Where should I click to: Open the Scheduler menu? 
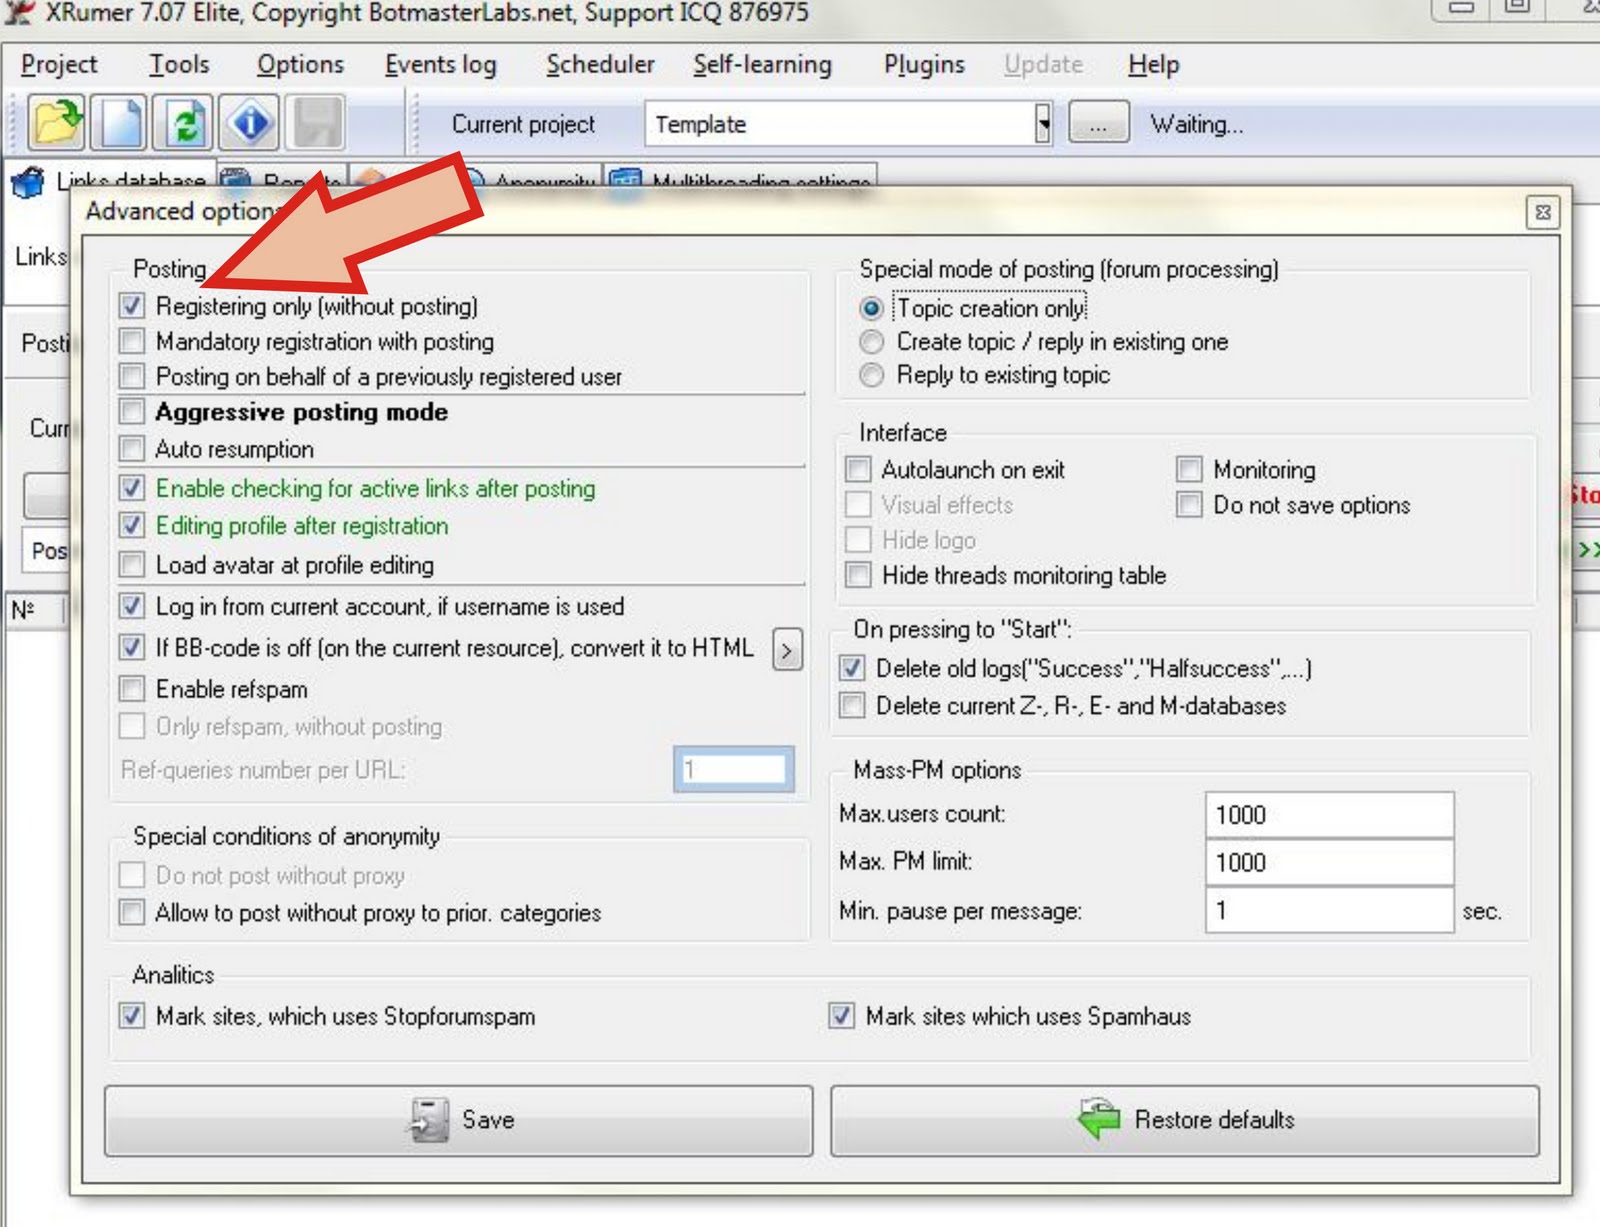pyautogui.click(x=600, y=65)
